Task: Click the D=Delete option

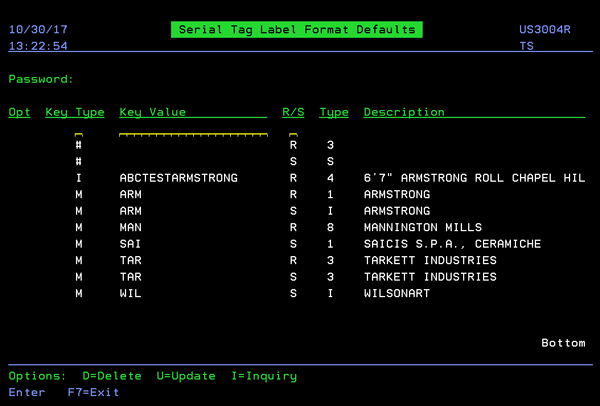Action: coord(112,376)
